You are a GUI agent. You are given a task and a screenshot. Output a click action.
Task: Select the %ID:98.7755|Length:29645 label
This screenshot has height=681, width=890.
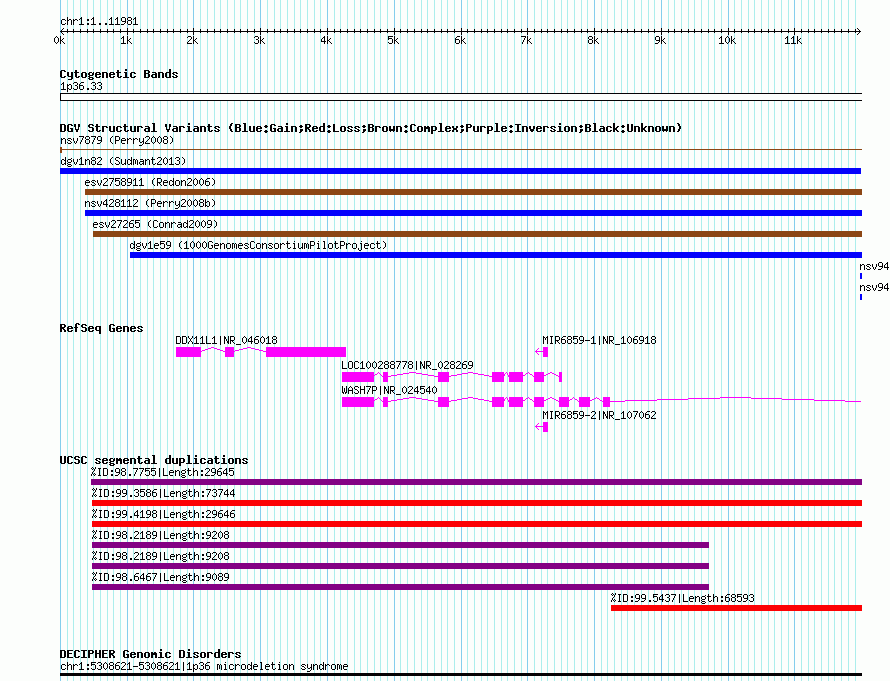click(x=162, y=472)
